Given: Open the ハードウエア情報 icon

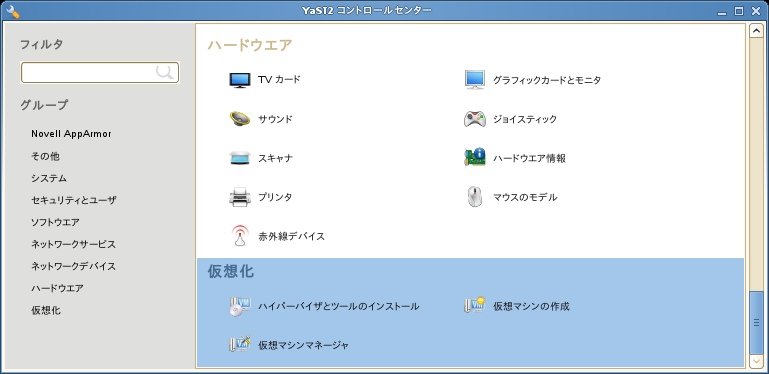Looking at the screenshot, I should click(x=475, y=157).
